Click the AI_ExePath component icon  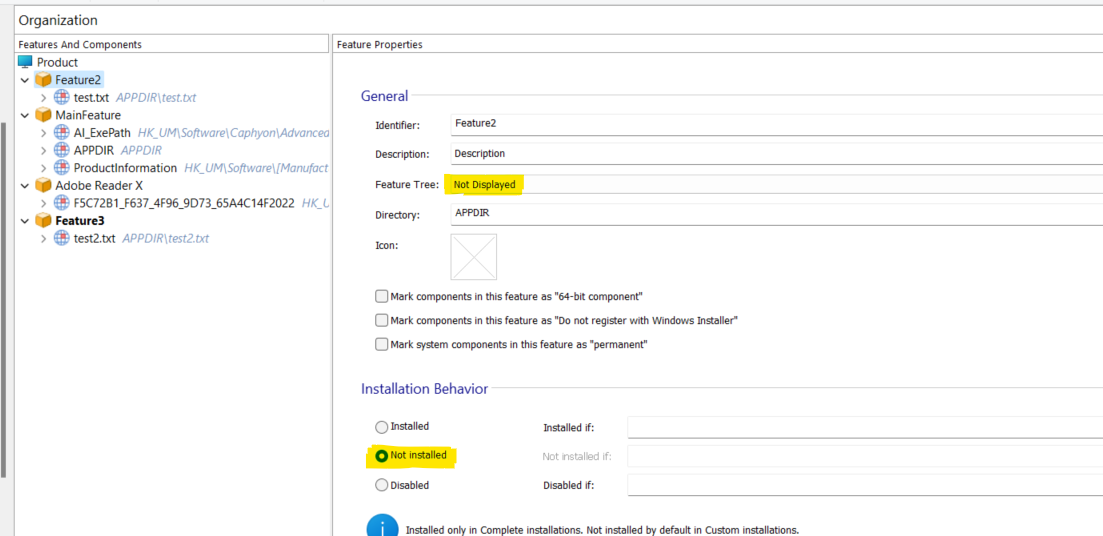point(62,132)
